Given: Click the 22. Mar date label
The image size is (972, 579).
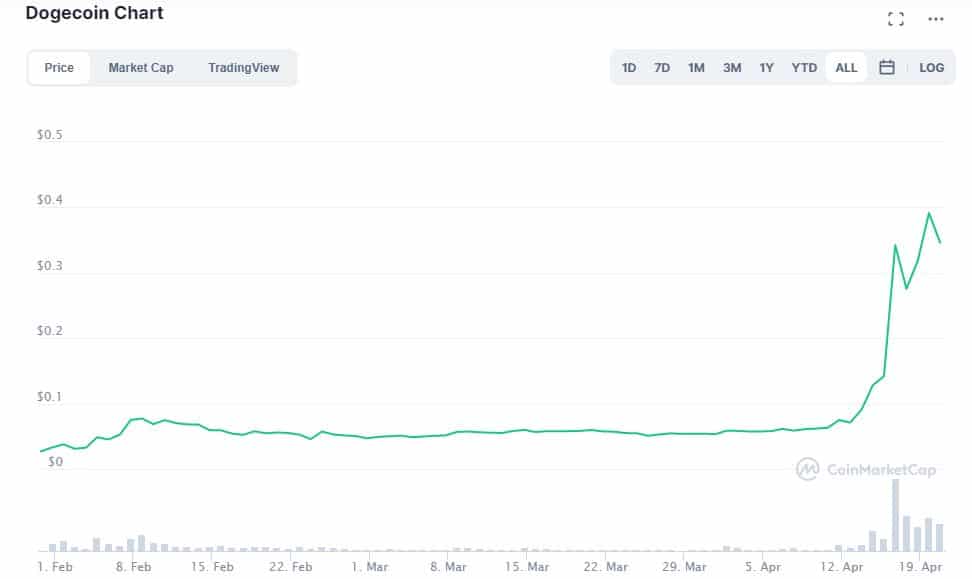Looking at the screenshot, I should 606,567.
